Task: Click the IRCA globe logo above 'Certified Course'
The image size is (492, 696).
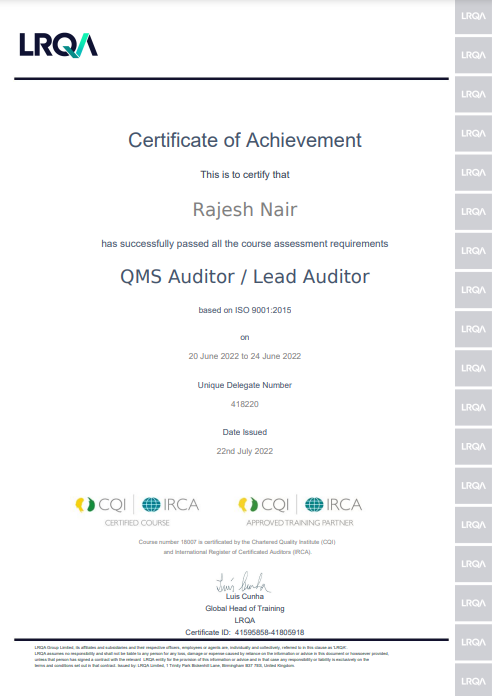Action: click(x=171, y=505)
